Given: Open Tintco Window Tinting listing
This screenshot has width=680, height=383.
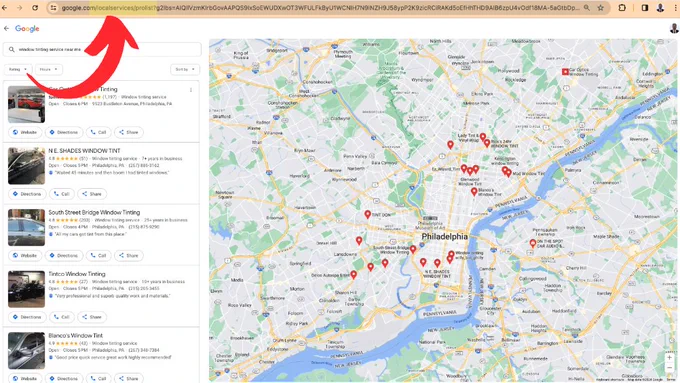Looking at the screenshot, I should click(x=77, y=274).
